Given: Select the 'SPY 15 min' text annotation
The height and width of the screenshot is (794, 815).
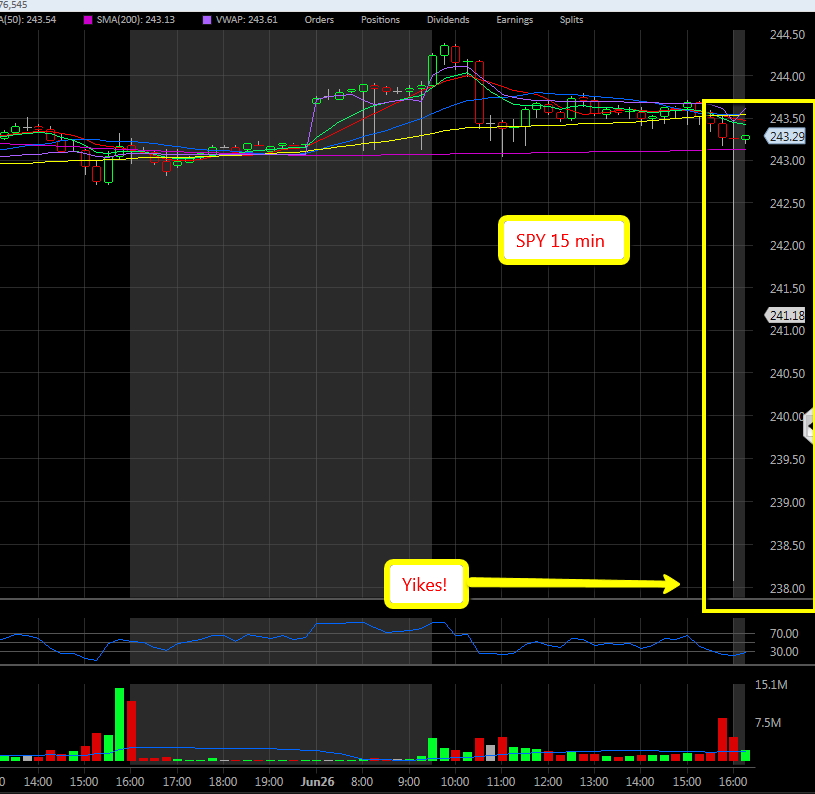Looking at the screenshot, I should [564, 240].
